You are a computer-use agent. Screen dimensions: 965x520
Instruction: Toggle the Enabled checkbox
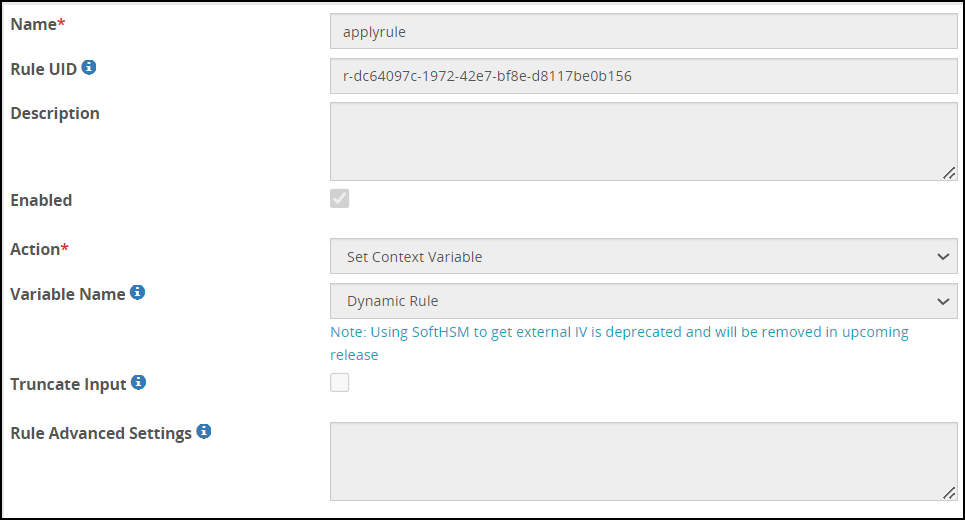click(x=340, y=198)
